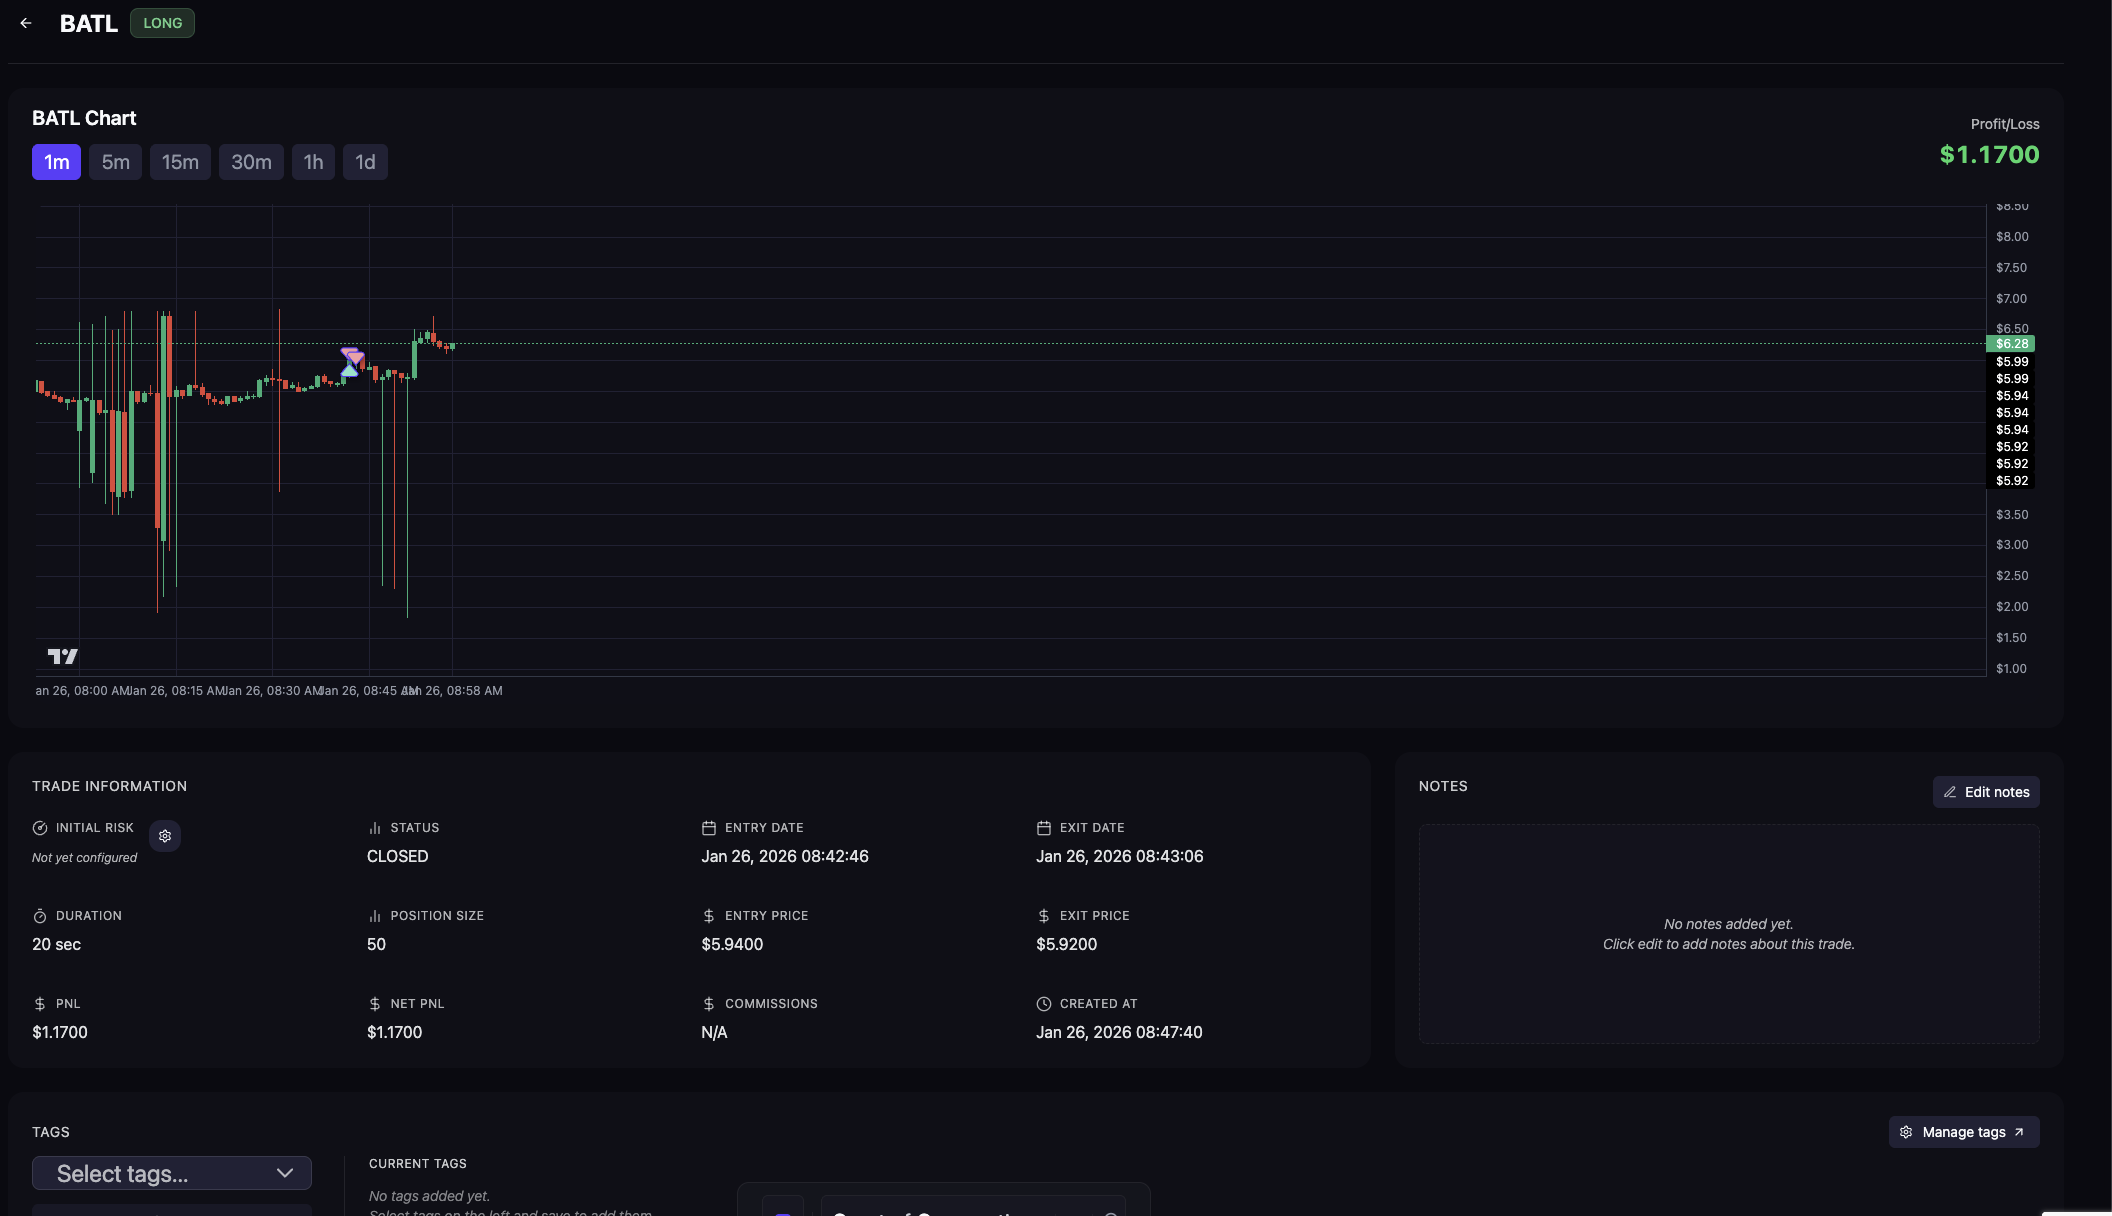This screenshot has width=2112, height=1216.
Task: Switch chart to 15m timeframe
Action: pos(180,162)
